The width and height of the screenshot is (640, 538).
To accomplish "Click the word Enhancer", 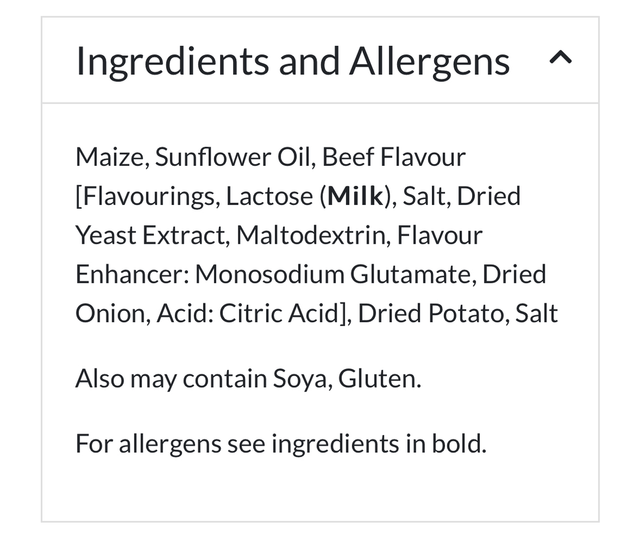I will click(131, 274).
